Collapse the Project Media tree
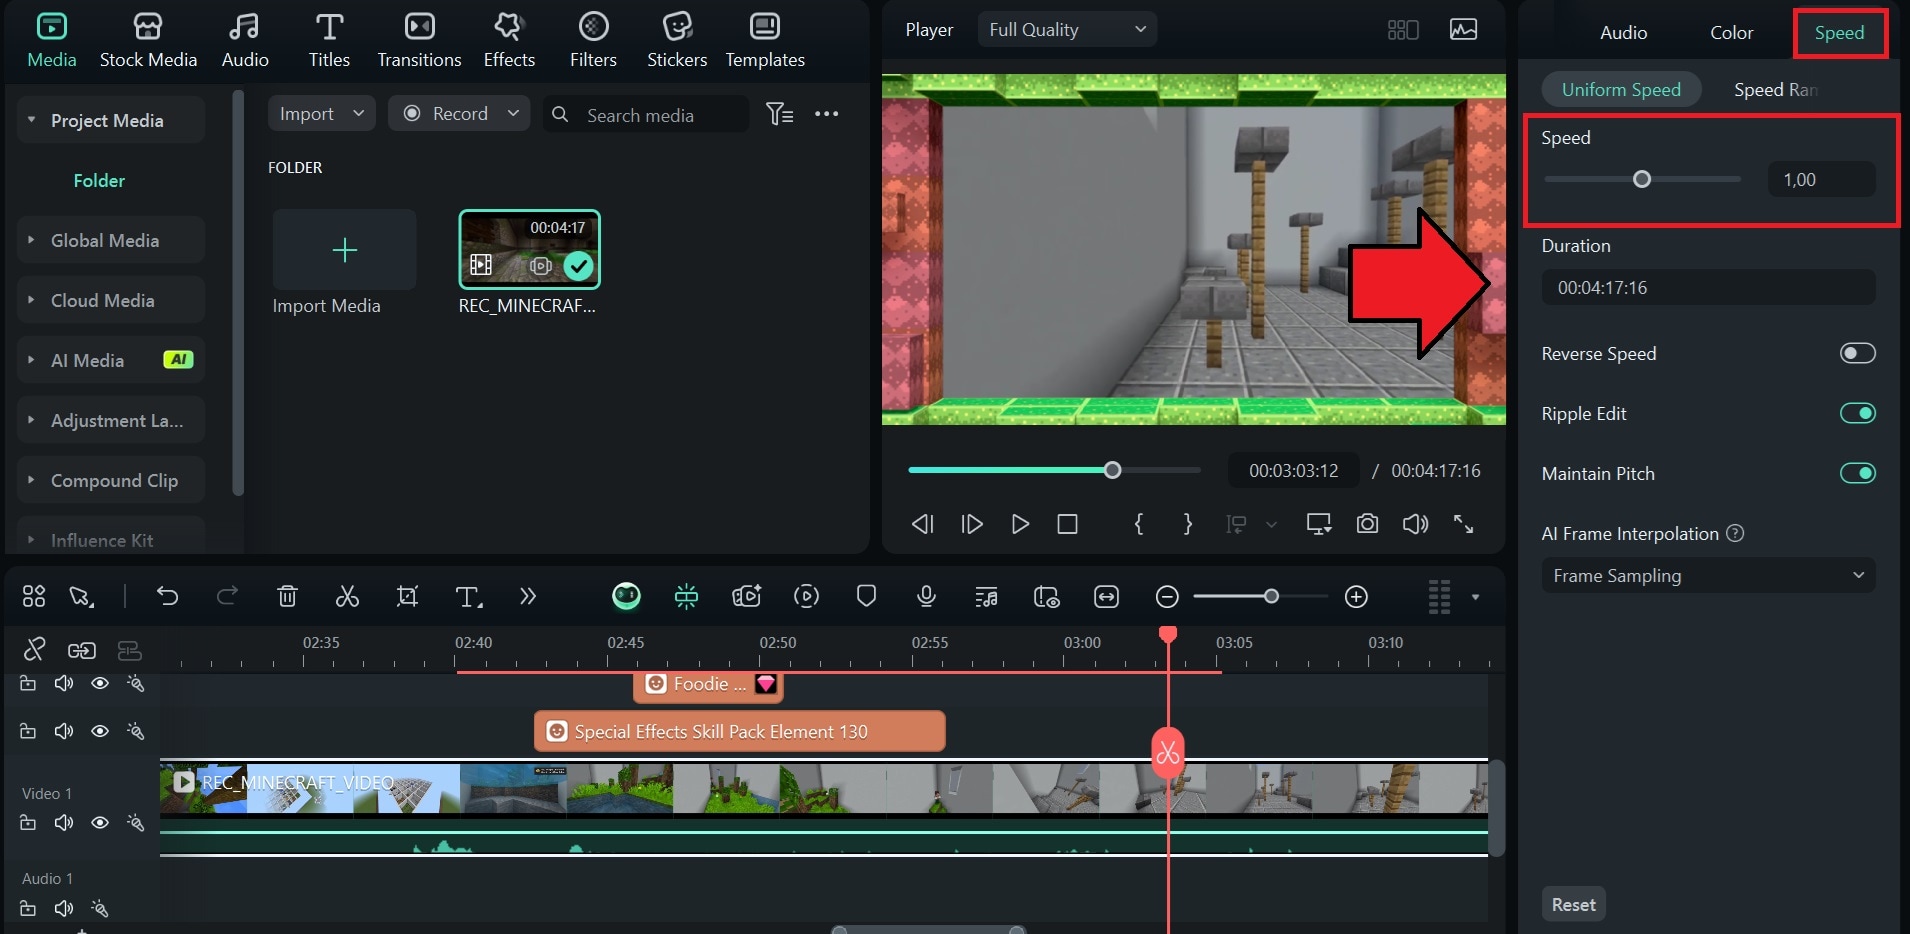 [x=31, y=120]
